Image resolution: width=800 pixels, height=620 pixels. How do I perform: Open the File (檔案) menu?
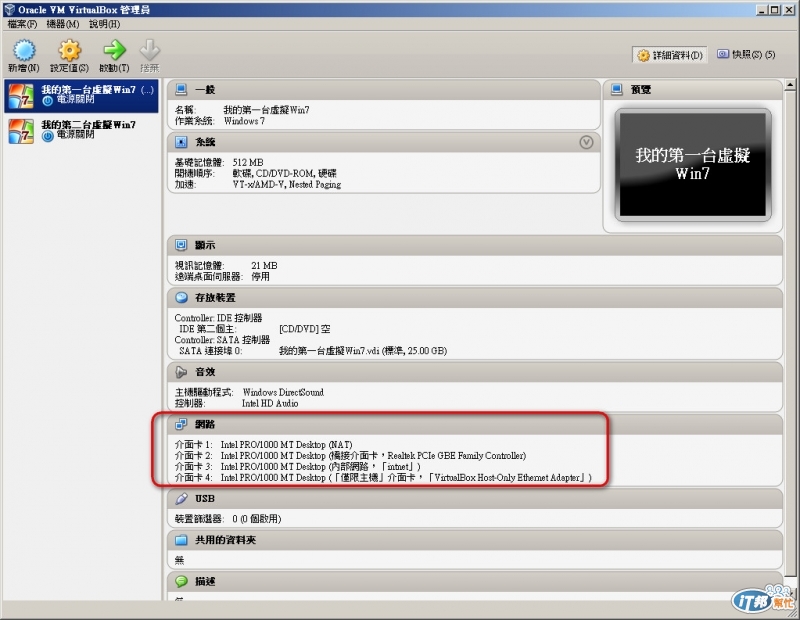[x=22, y=24]
